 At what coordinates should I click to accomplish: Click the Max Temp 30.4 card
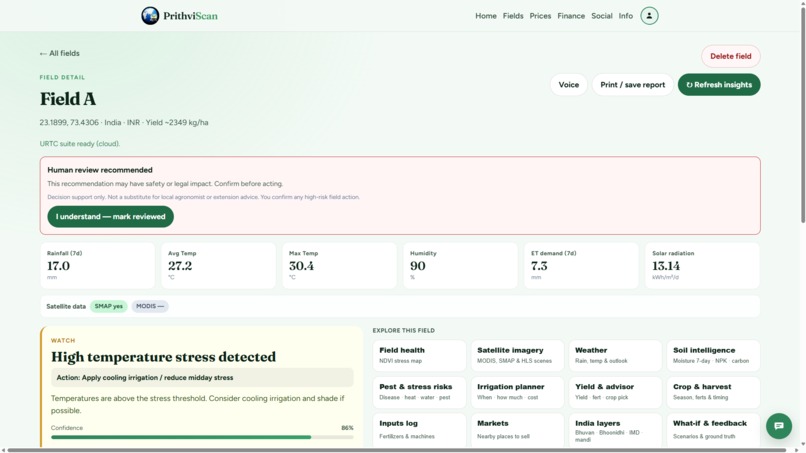339,265
